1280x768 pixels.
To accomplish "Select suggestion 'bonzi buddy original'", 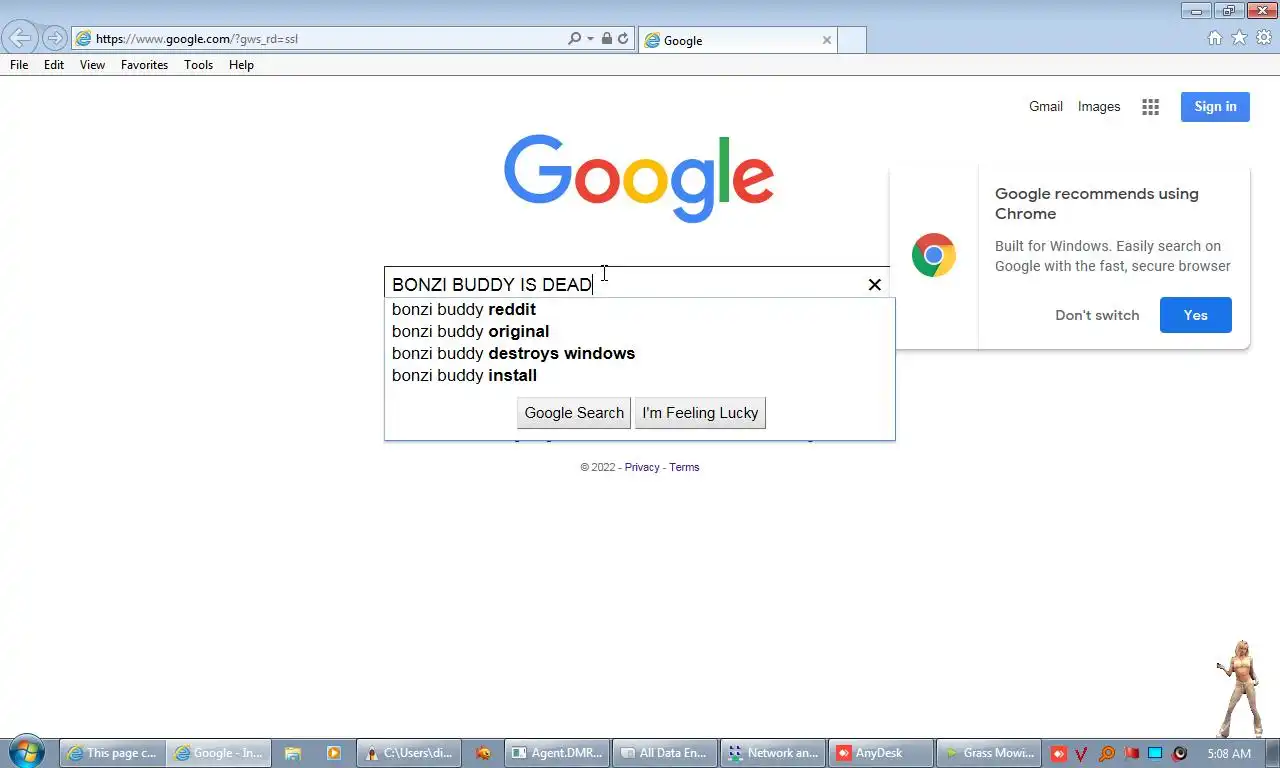I will click(639, 331).
